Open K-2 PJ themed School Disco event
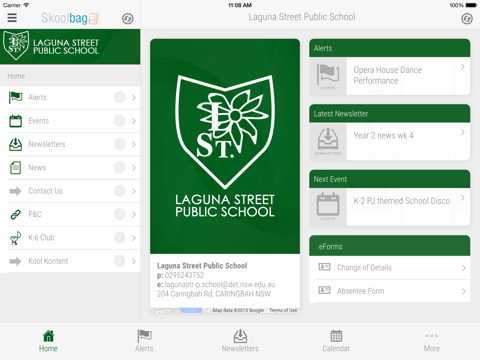 point(390,207)
